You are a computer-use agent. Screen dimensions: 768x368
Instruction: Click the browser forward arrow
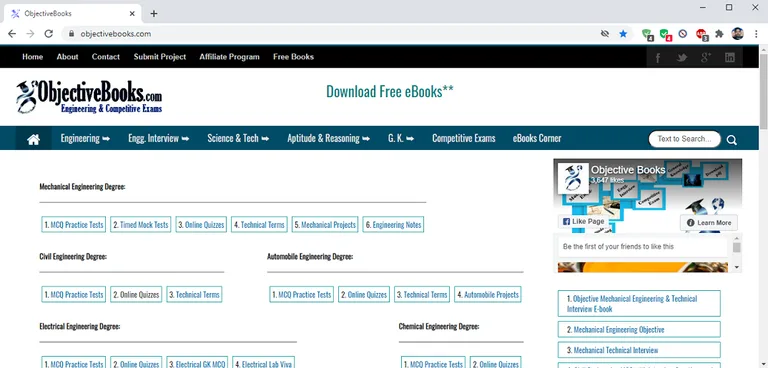(30, 34)
